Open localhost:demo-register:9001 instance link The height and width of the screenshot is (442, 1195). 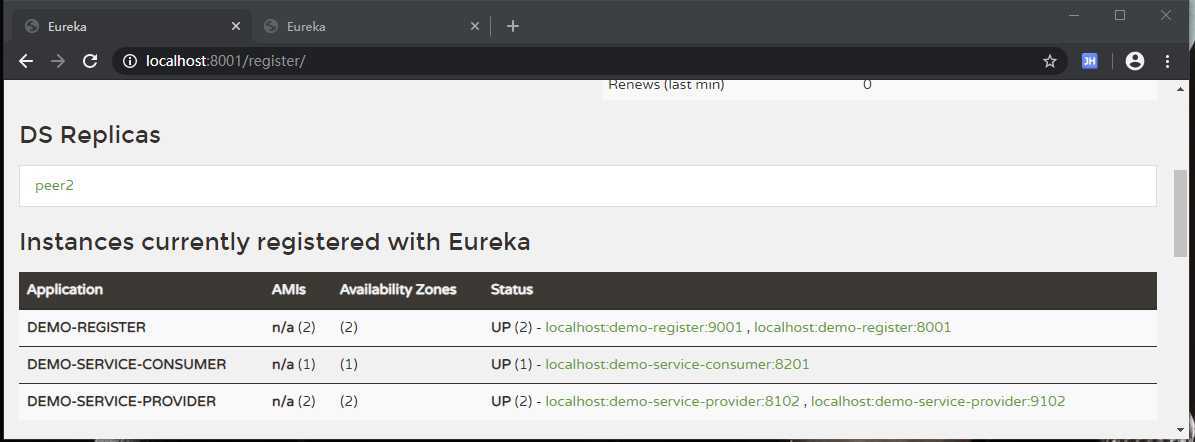coord(645,327)
